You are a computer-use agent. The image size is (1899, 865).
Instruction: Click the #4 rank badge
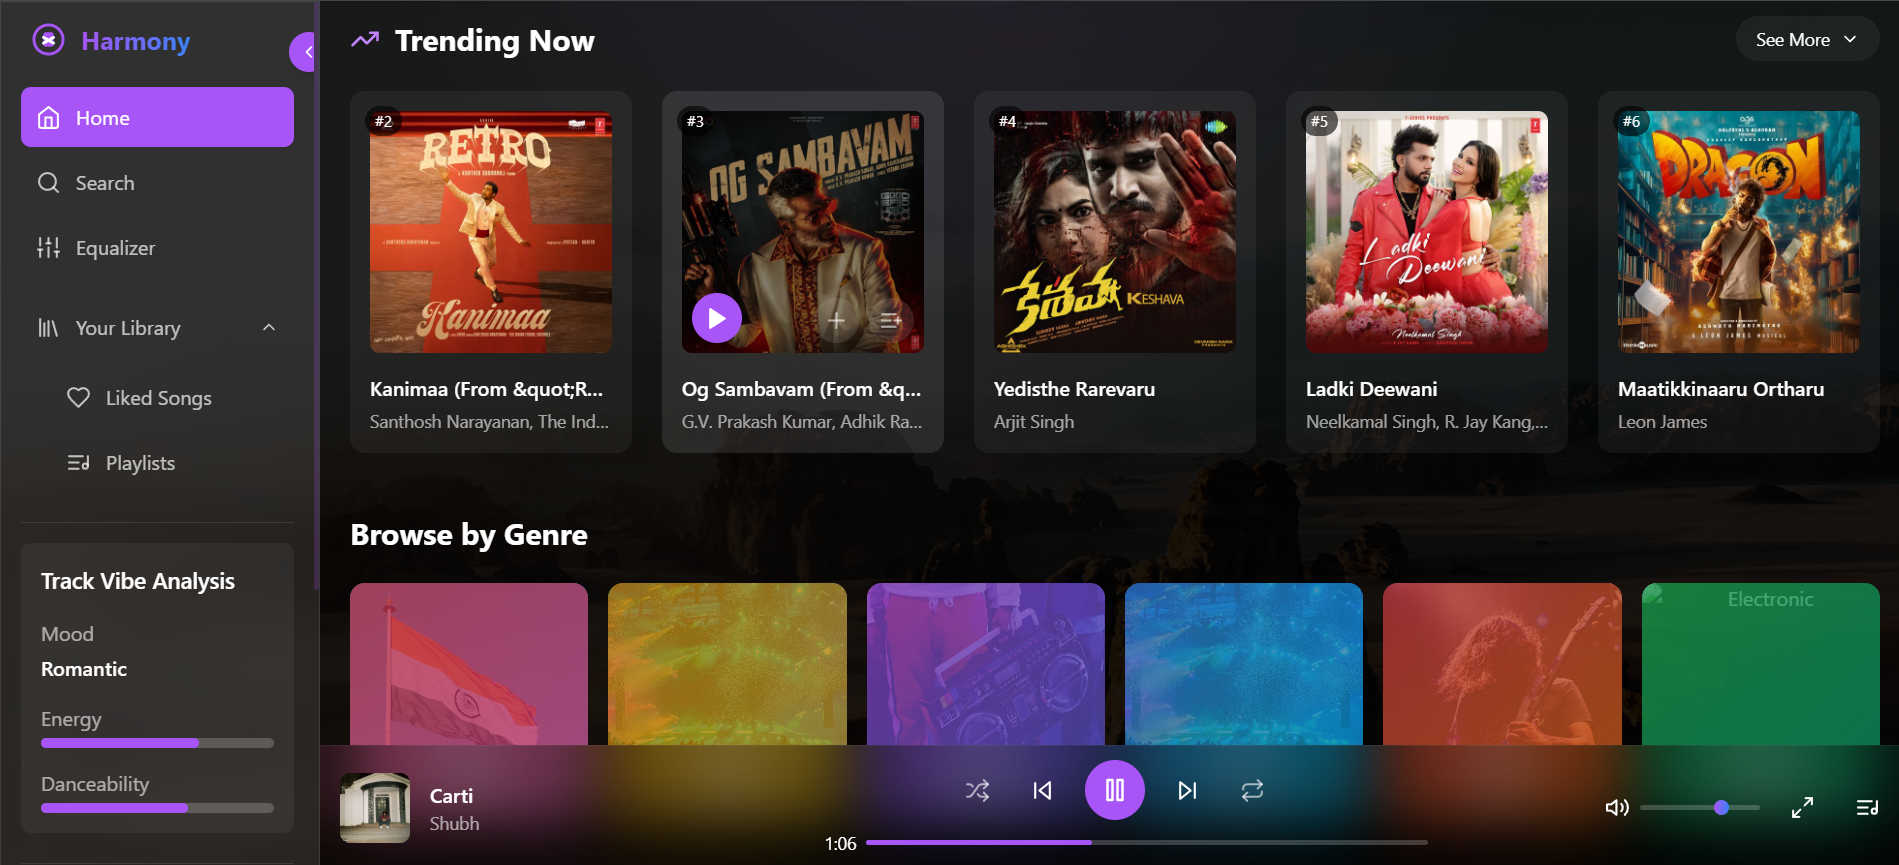click(x=1007, y=121)
